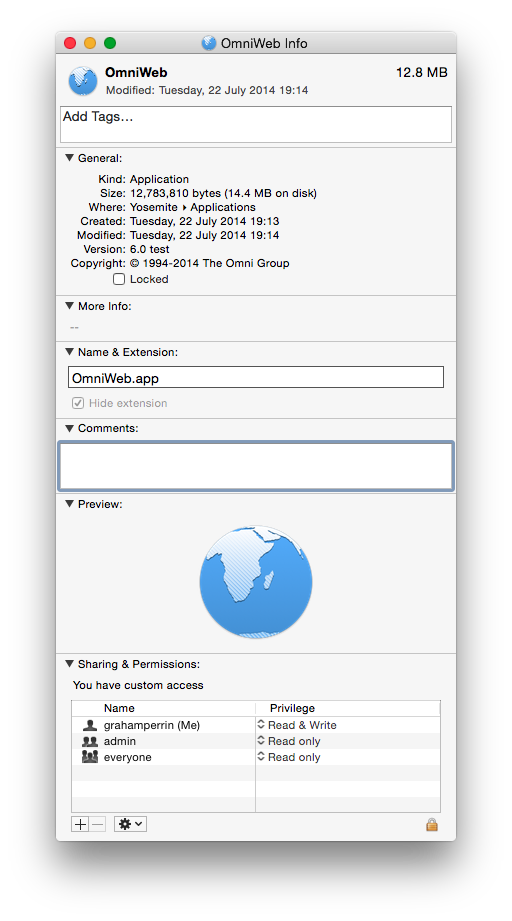Add a user with the plus button
The height and width of the screenshot is (921, 512).
[x=80, y=824]
